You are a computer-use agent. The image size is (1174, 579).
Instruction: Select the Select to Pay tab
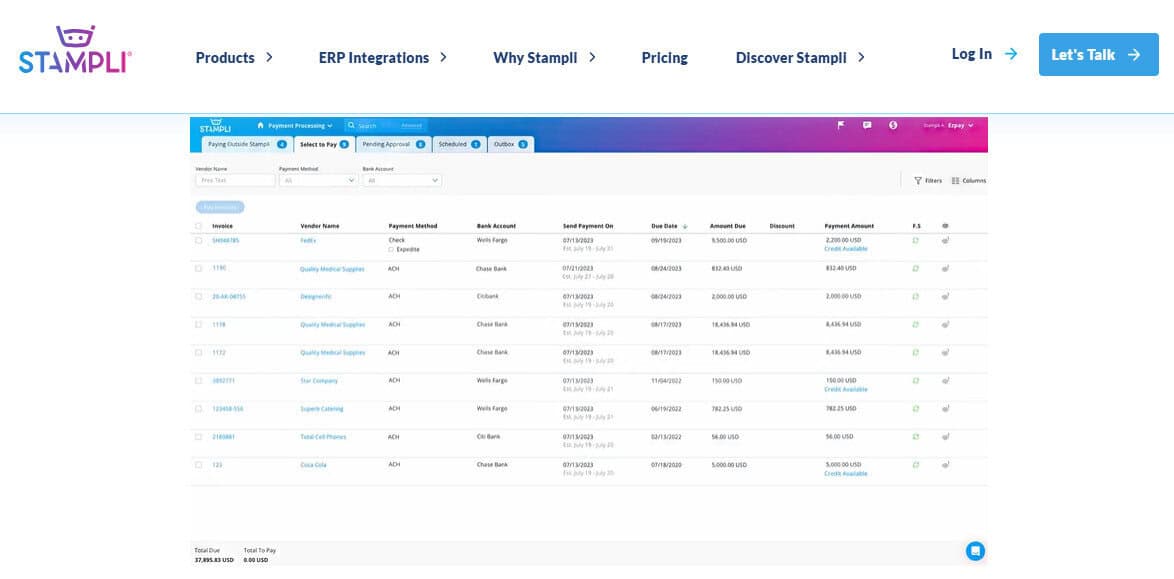[x=324, y=144]
